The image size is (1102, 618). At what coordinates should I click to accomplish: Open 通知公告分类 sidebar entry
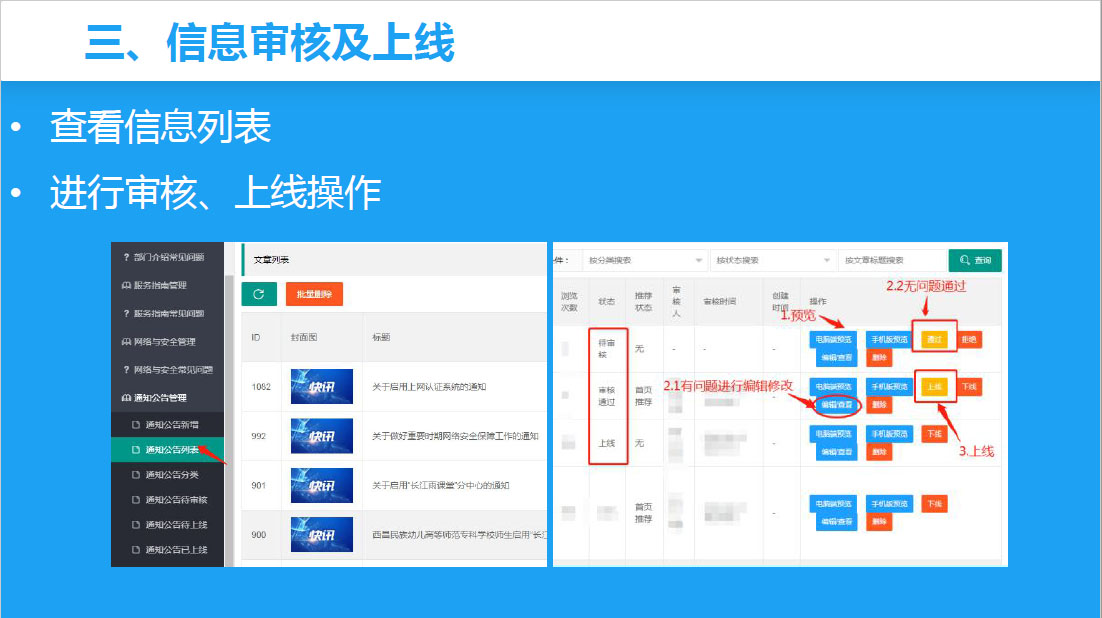click(x=171, y=474)
